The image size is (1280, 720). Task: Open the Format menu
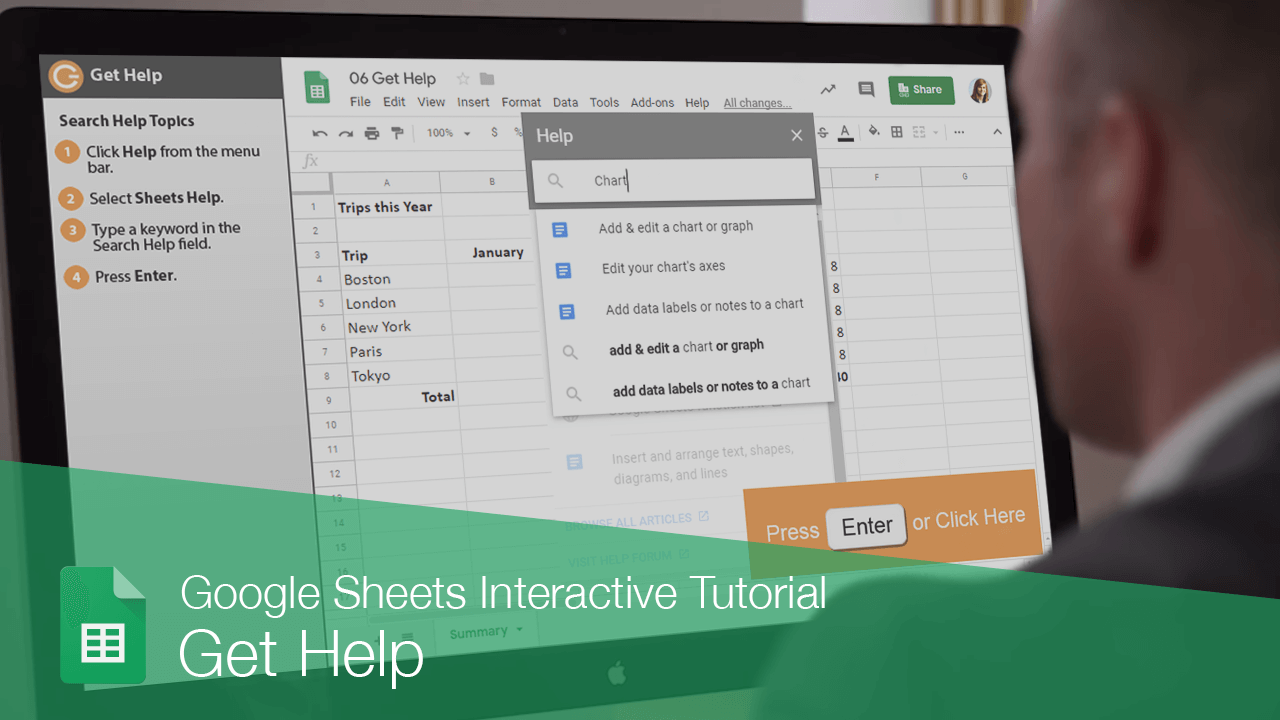click(521, 102)
